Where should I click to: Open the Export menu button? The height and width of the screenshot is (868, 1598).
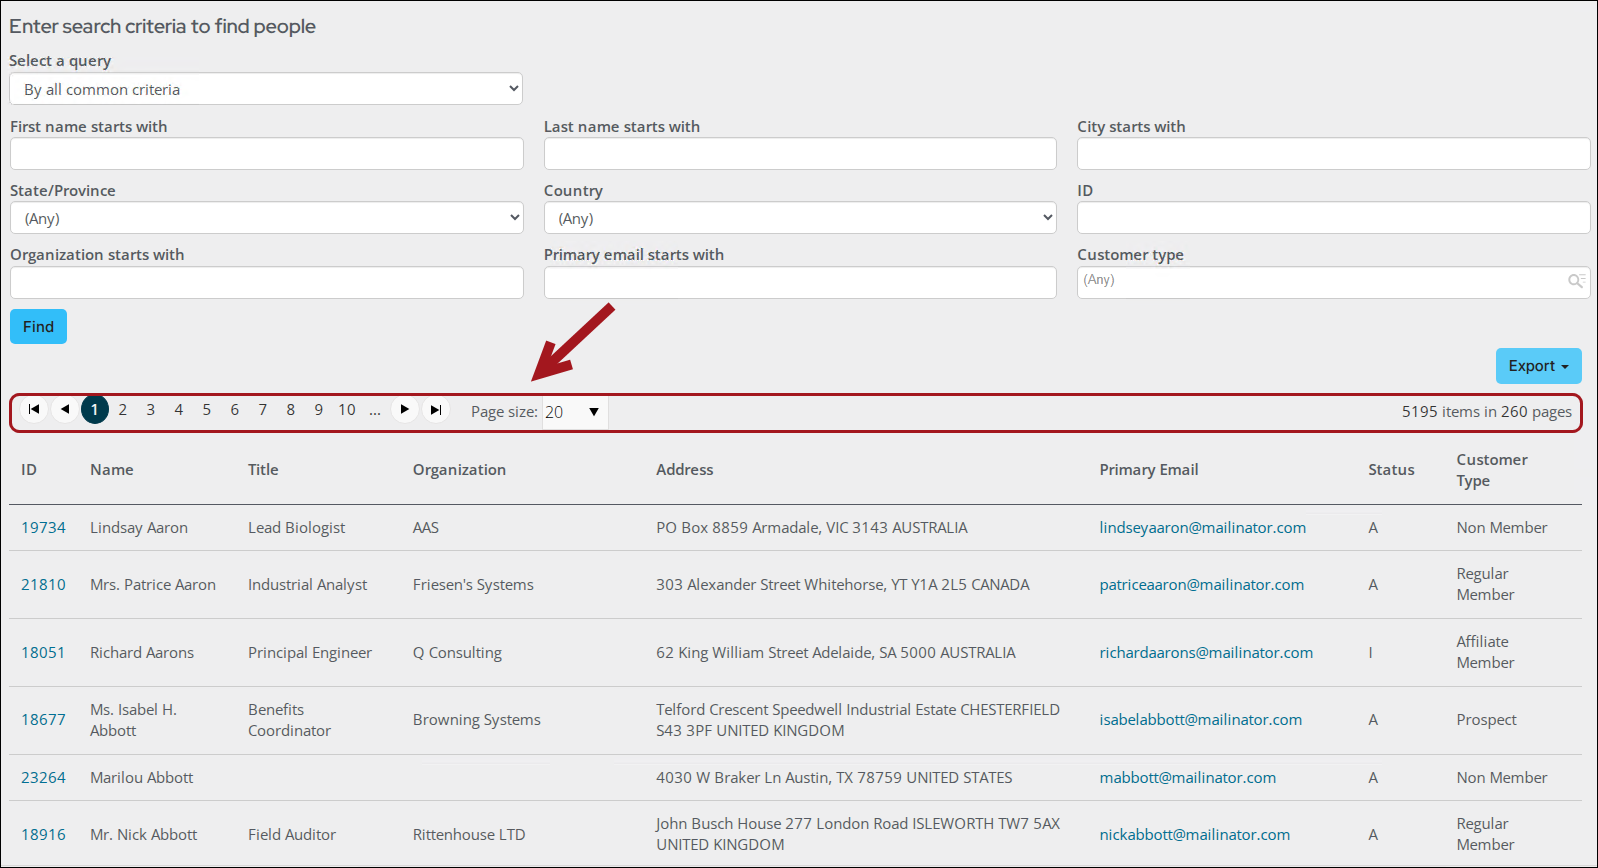pyautogui.click(x=1538, y=366)
